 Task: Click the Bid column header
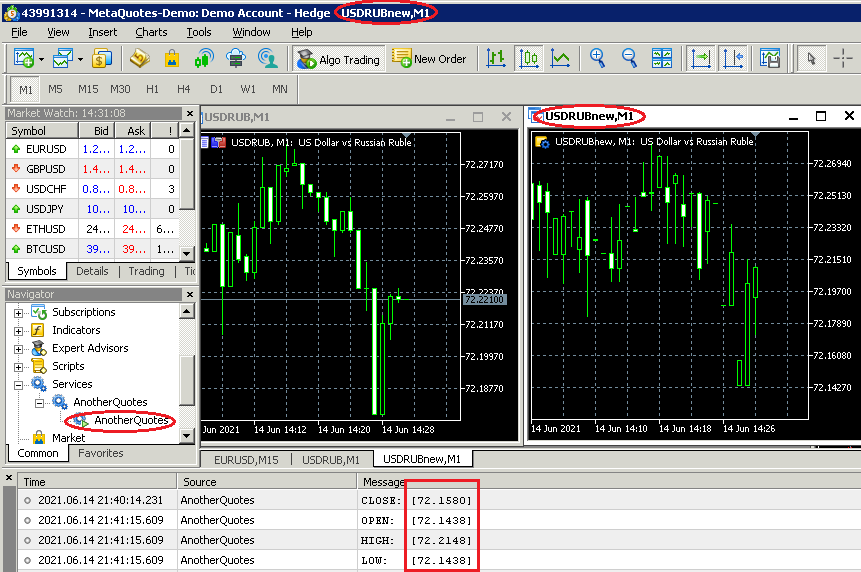click(x=97, y=131)
